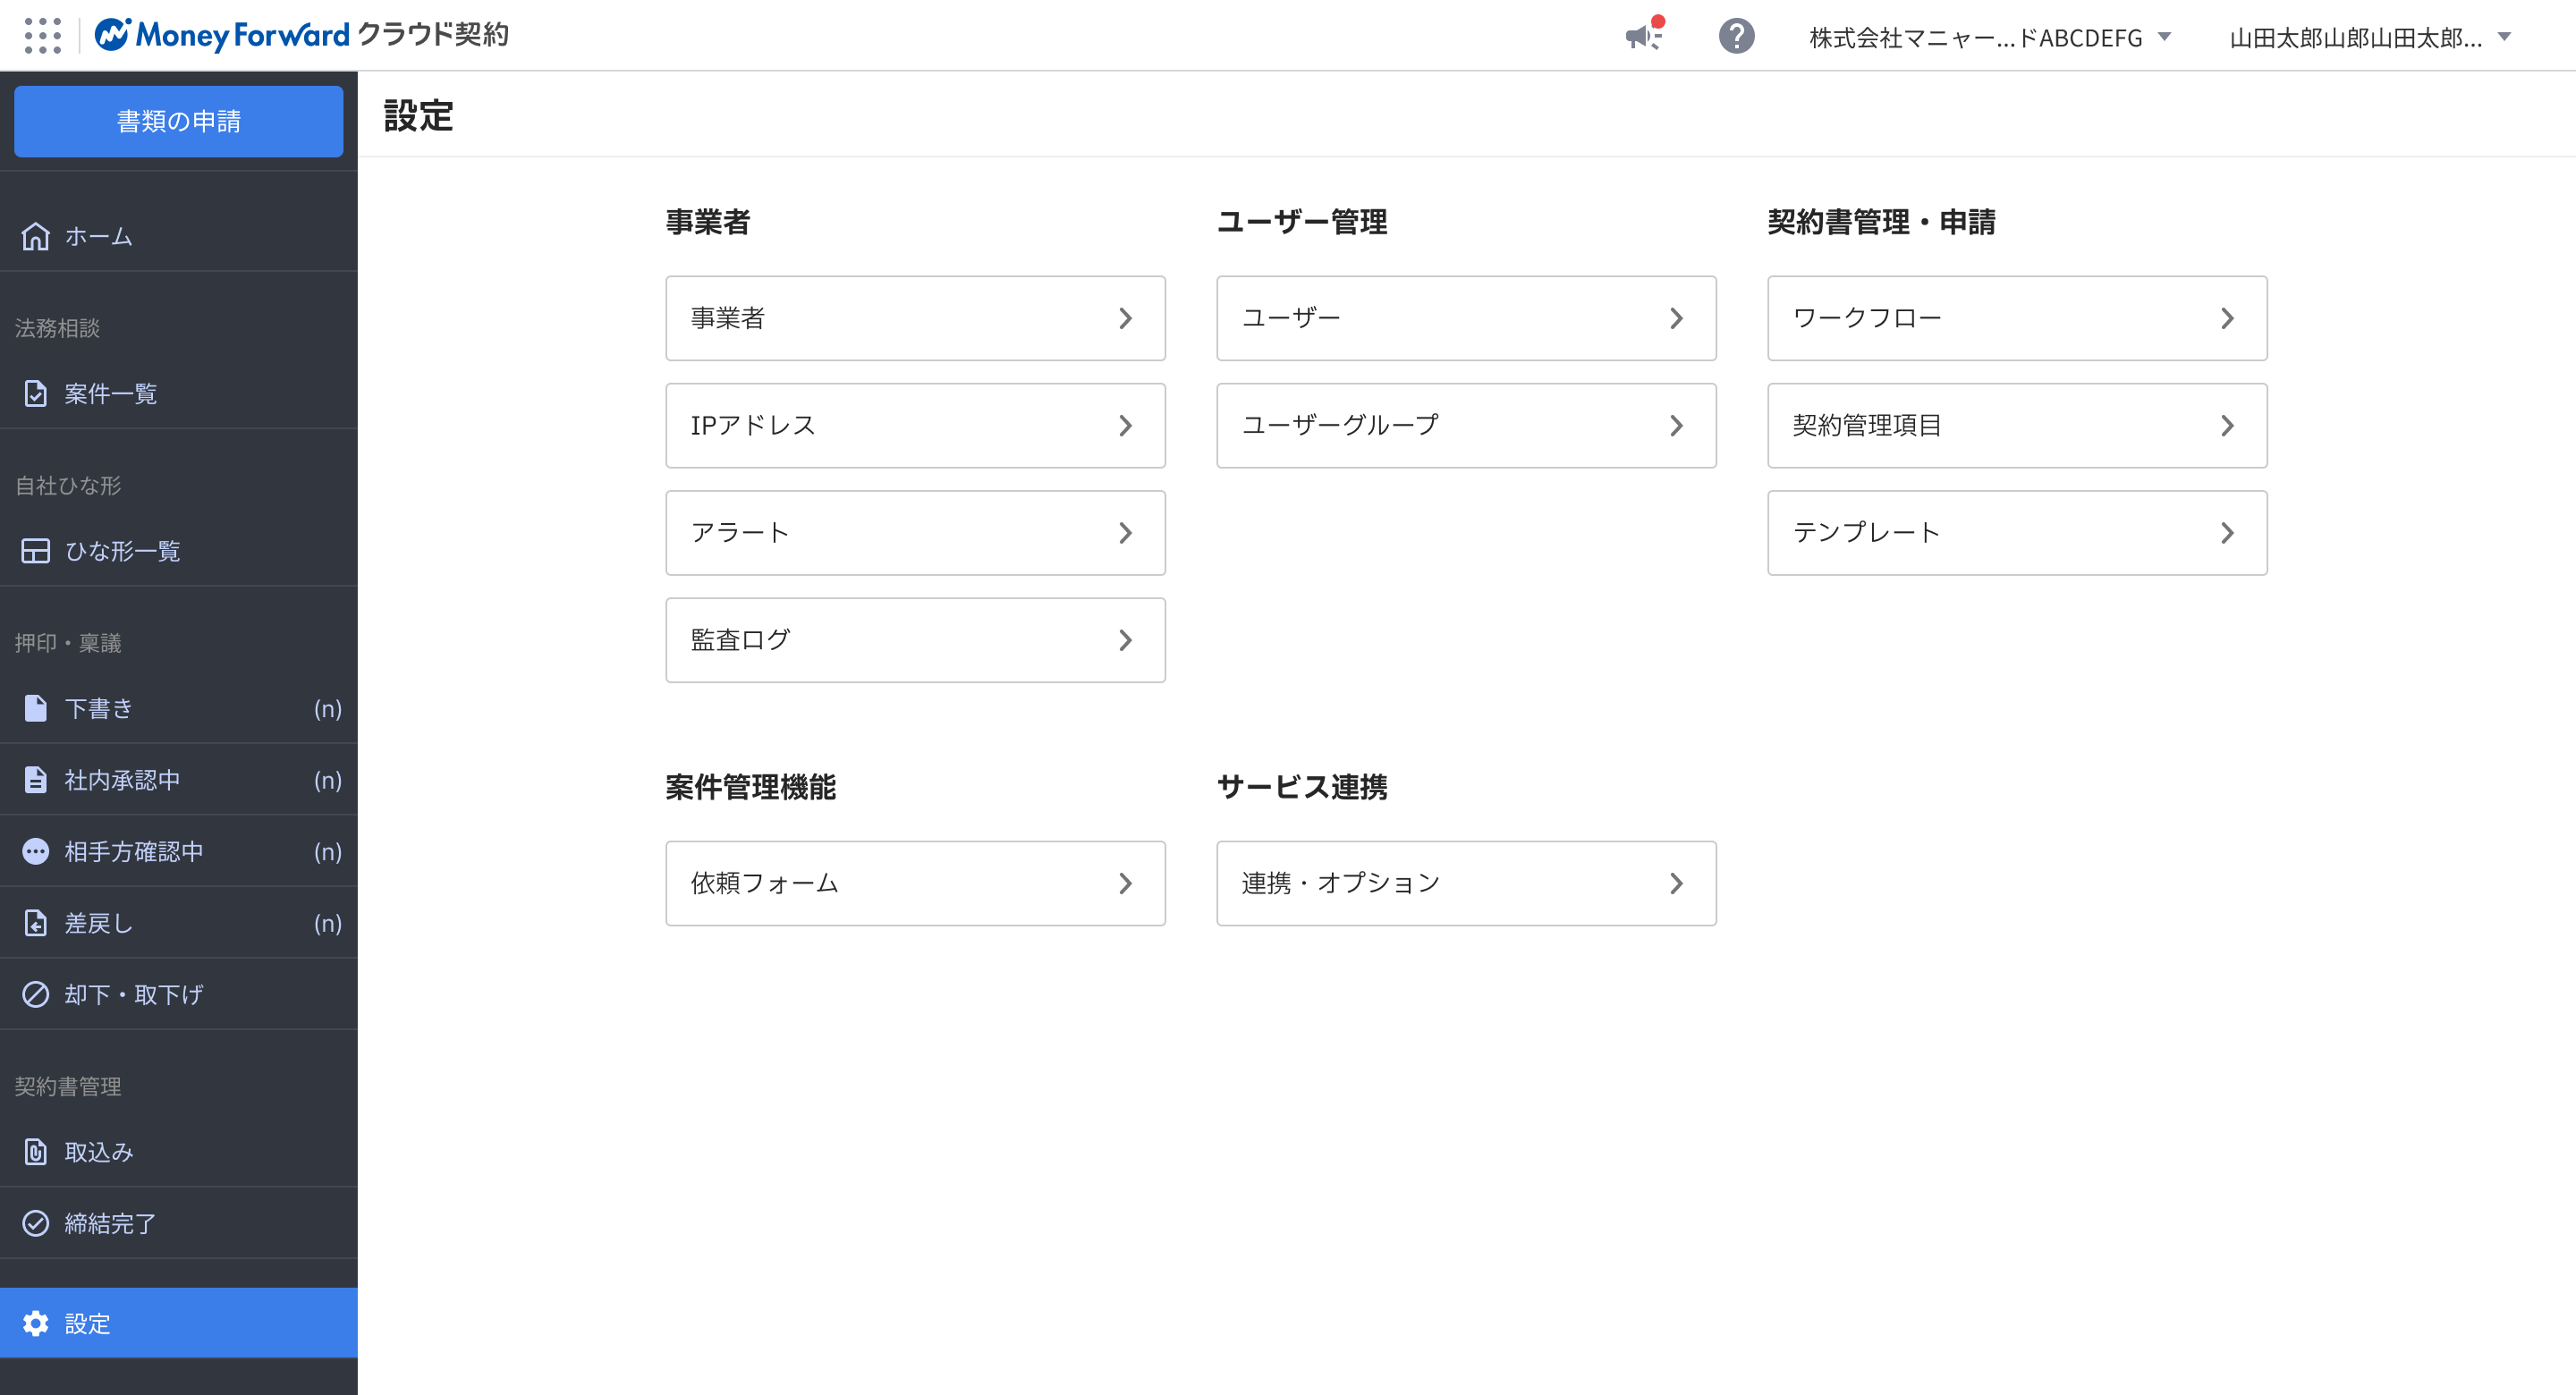2576x1395 pixels.
Task: Click chevron on 連携・オプション card
Action: point(1677,883)
